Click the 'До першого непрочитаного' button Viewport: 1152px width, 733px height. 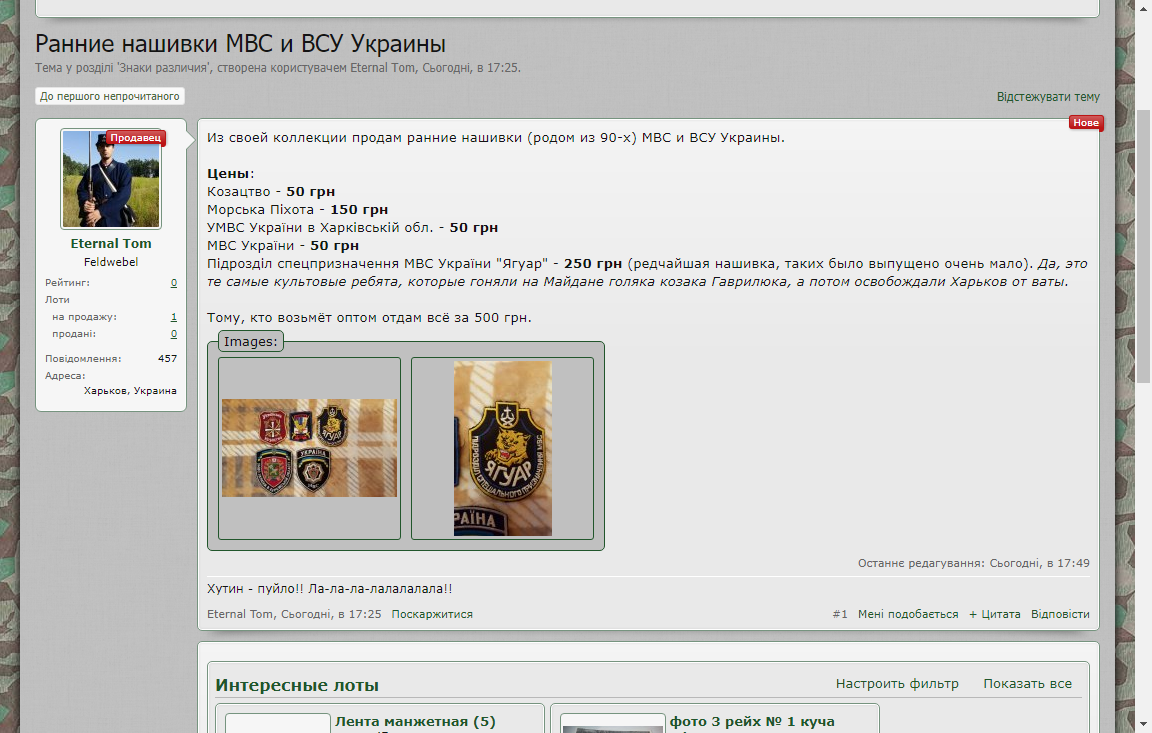[x=109, y=96]
